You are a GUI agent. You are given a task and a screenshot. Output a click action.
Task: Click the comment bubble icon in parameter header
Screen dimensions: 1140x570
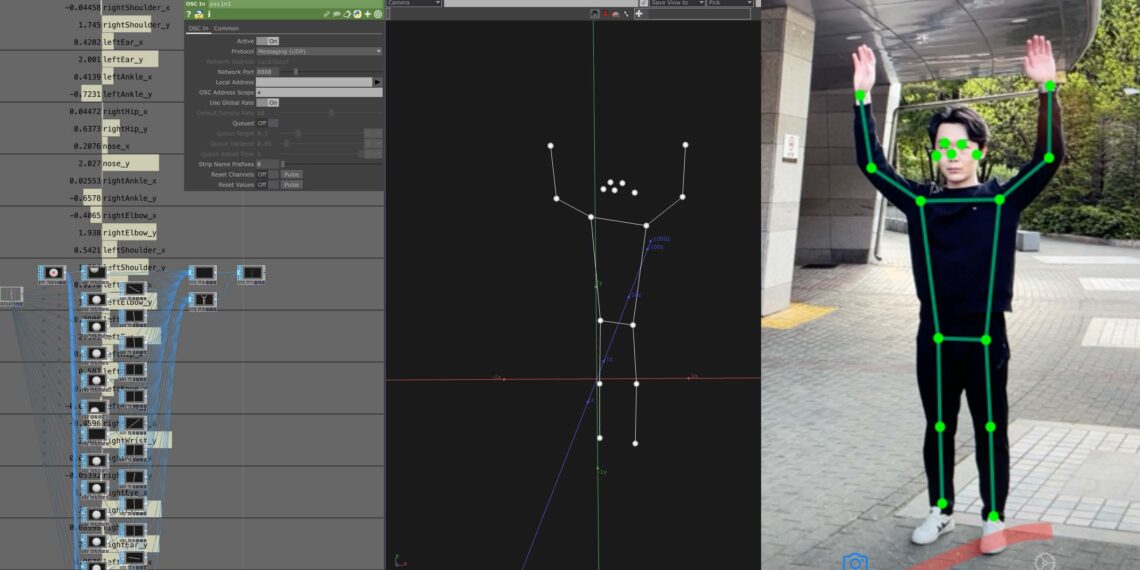pyautogui.click(x=338, y=14)
